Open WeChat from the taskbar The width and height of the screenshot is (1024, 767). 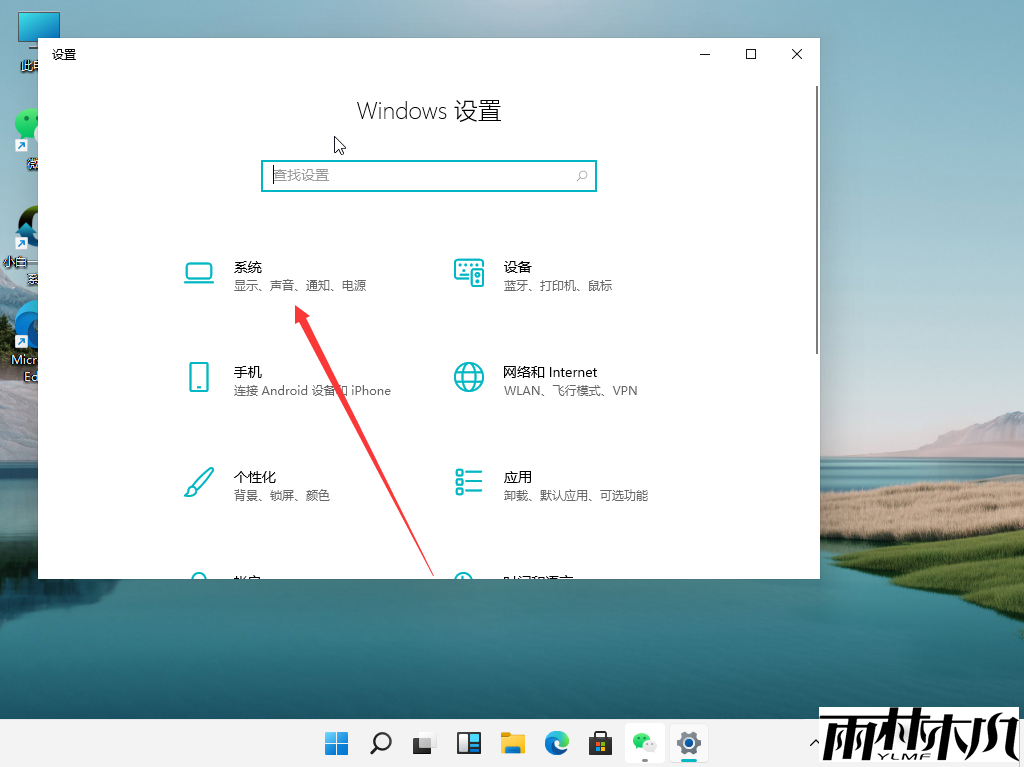pyautogui.click(x=642, y=743)
